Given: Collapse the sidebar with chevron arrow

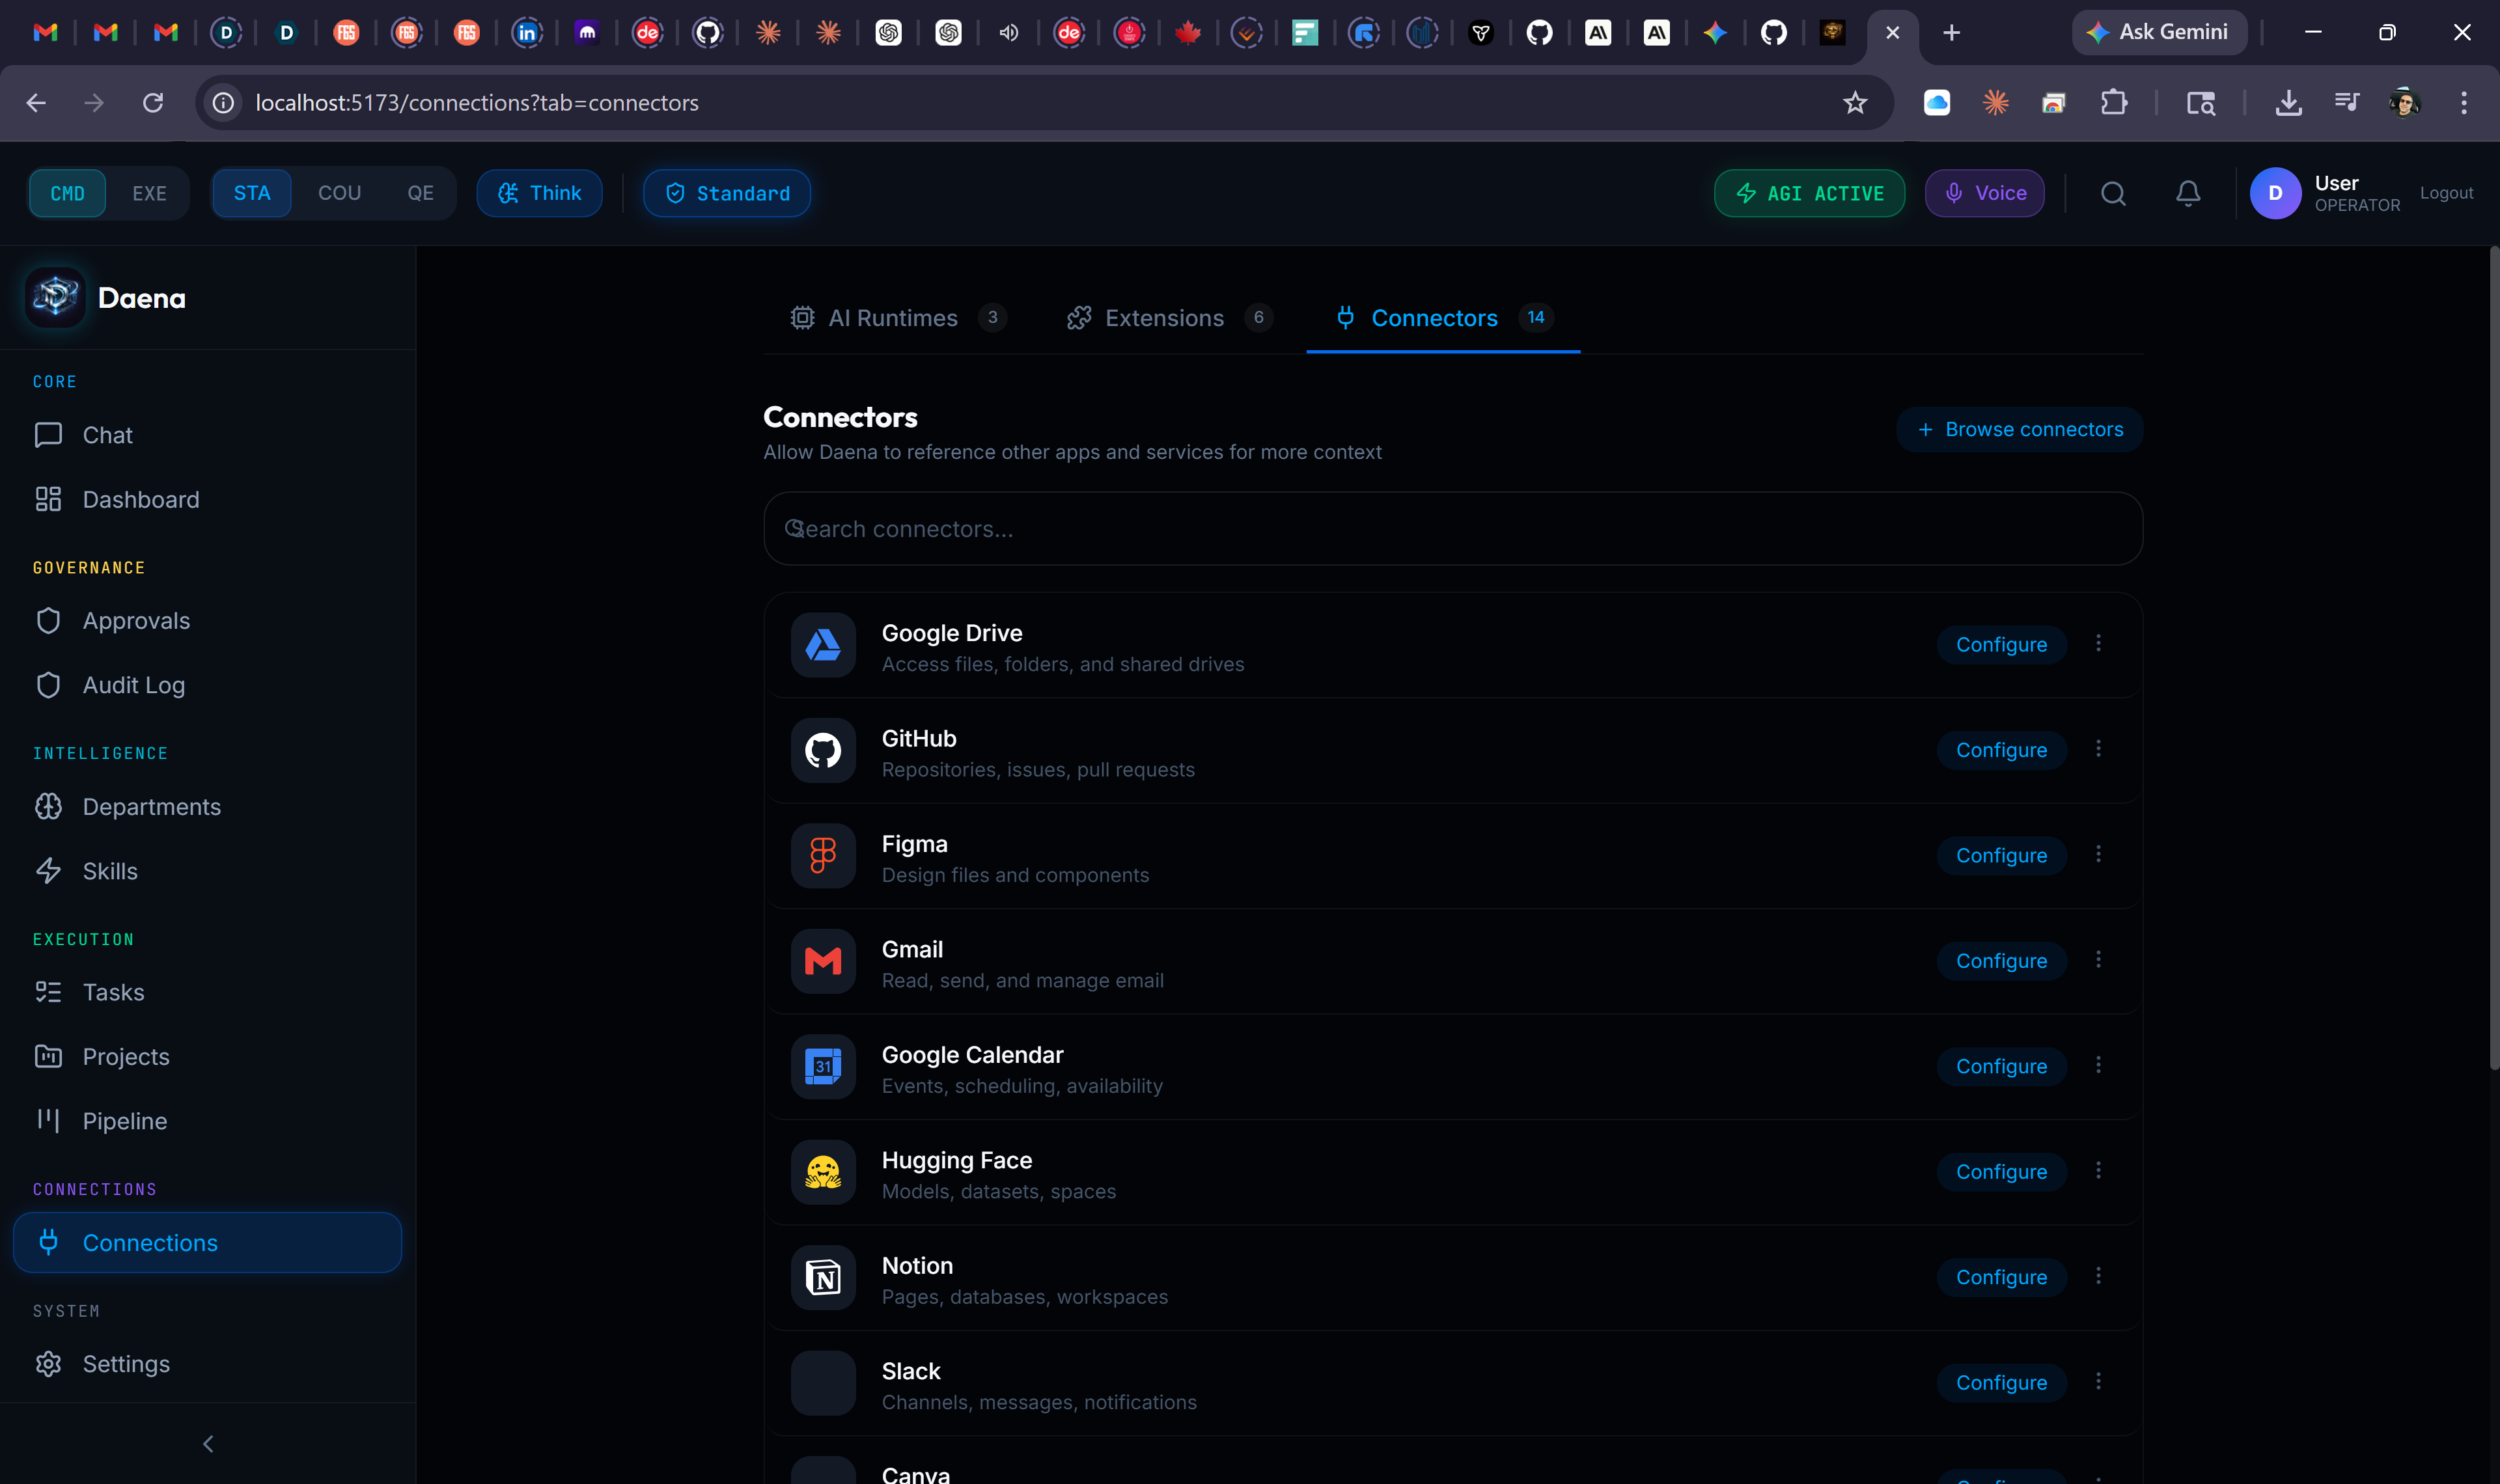Looking at the screenshot, I should (208, 1443).
